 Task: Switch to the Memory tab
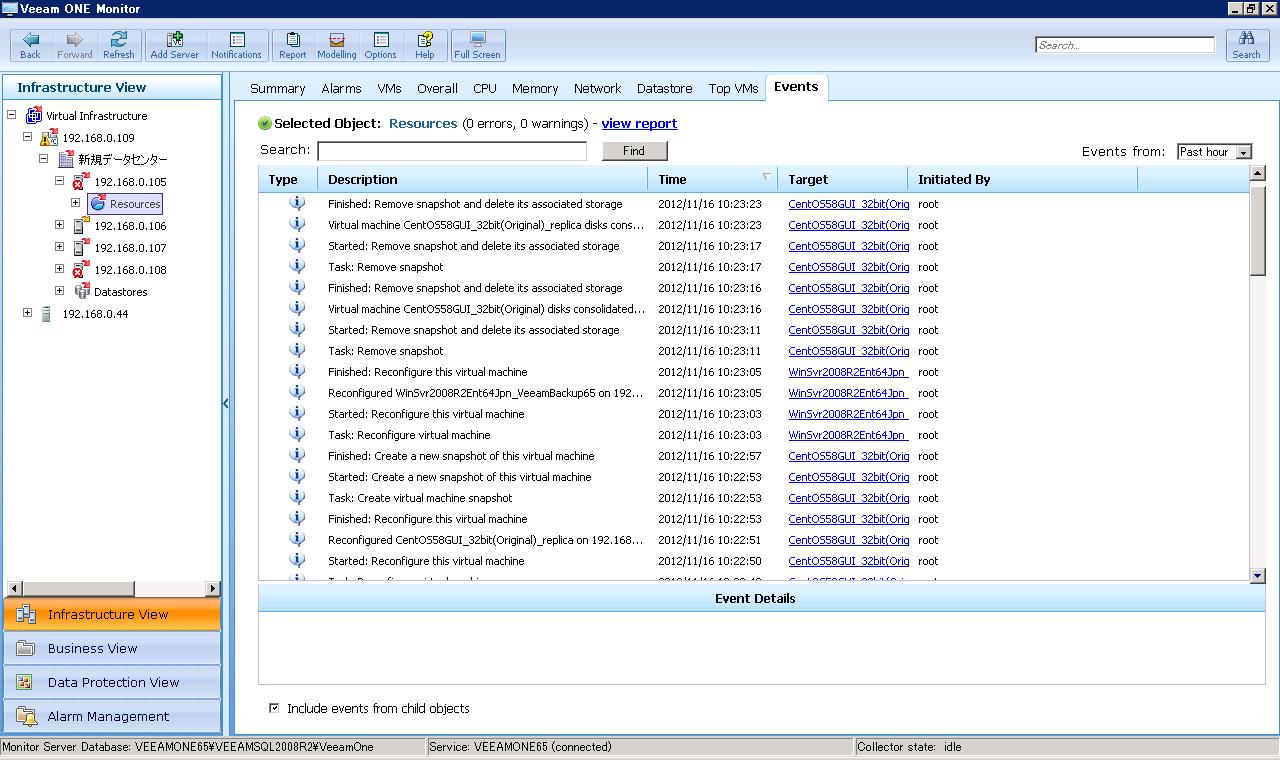tap(535, 88)
